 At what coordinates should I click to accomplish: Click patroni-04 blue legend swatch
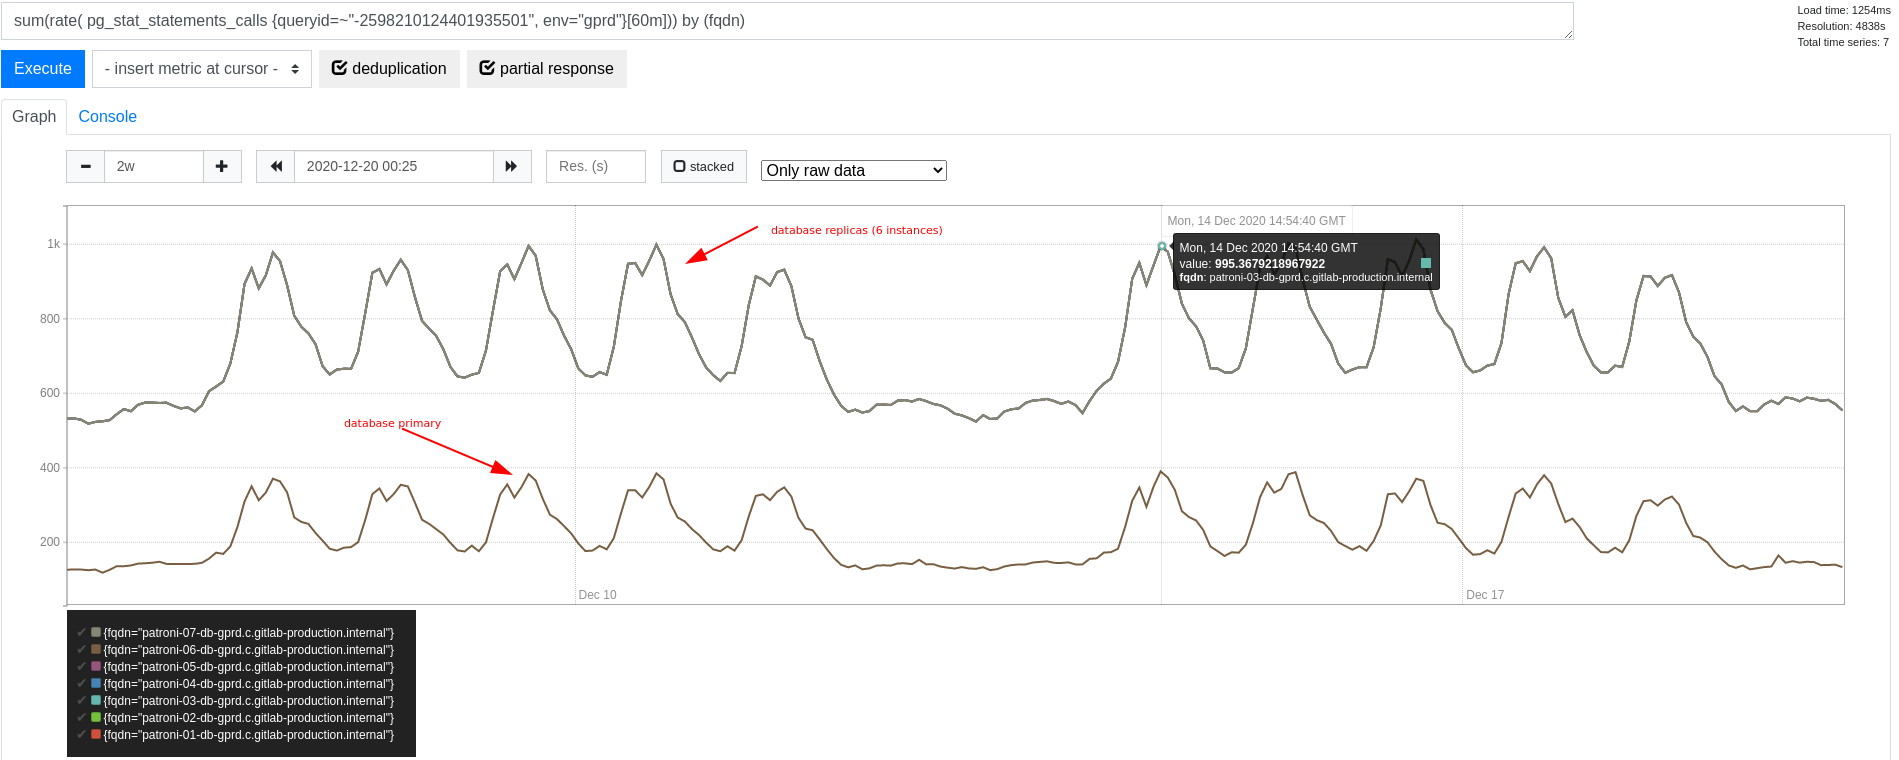(x=96, y=683)
